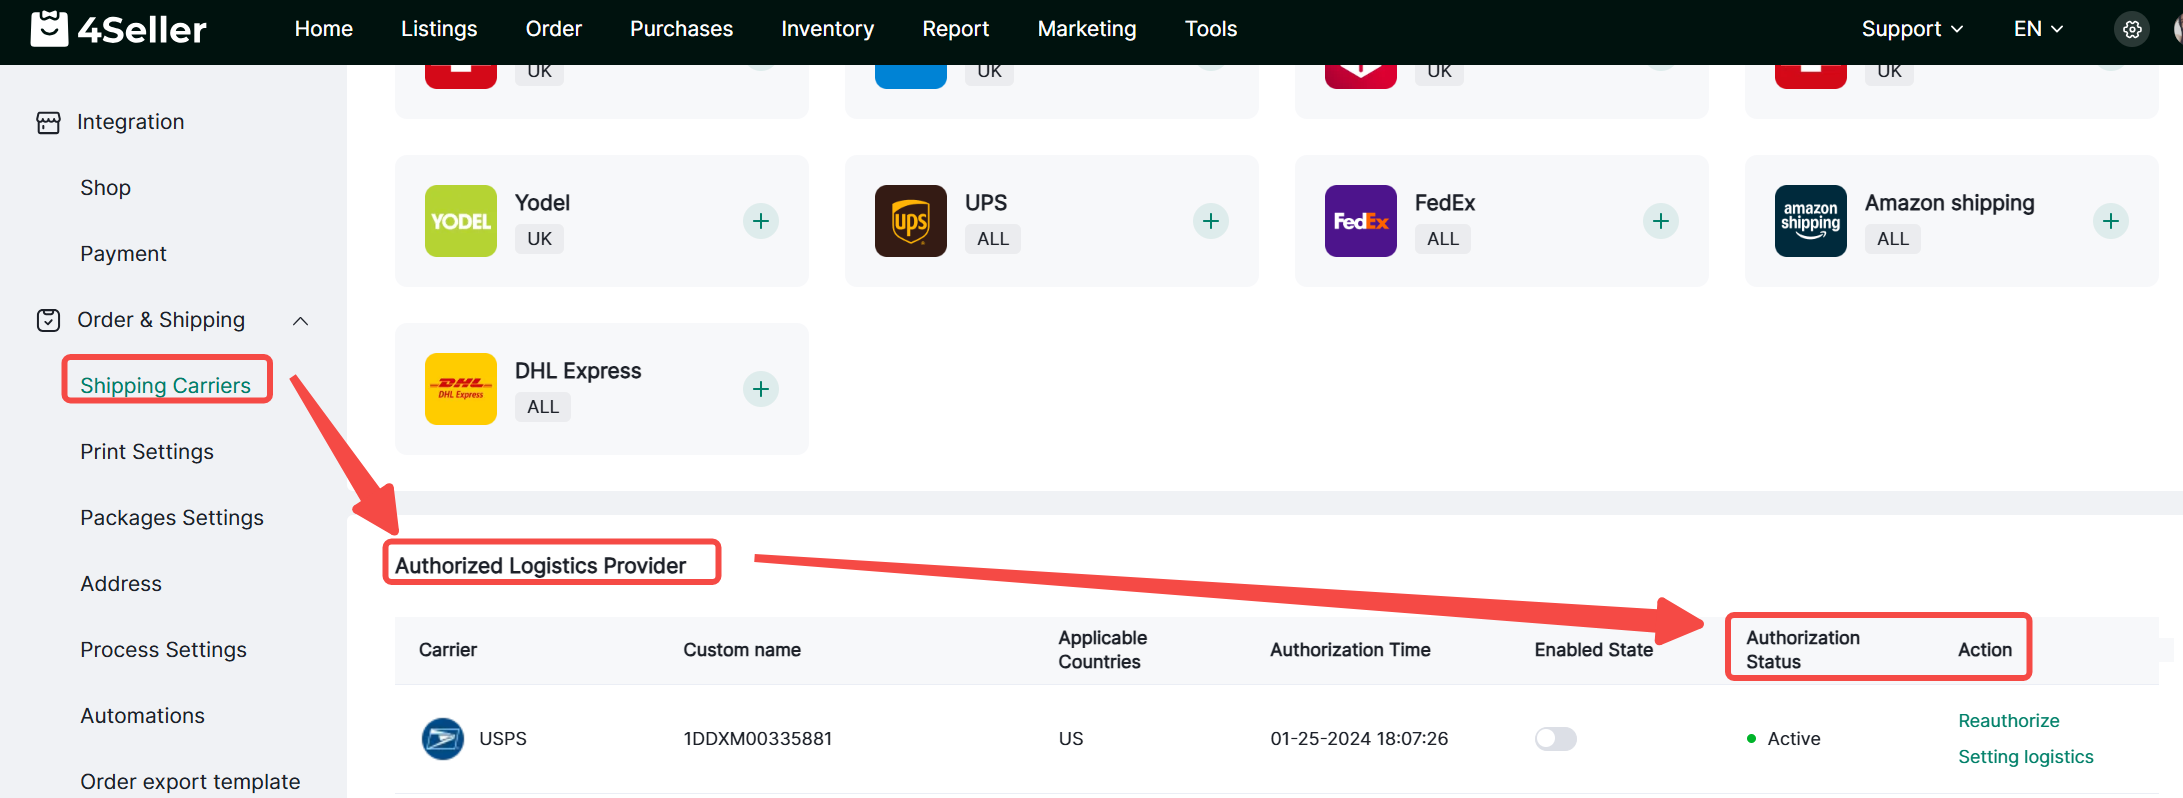This screenshot has height=798, width=2183.
Task: Click the Reauthorize link for USPS
Action: (x=2008, y=721)
